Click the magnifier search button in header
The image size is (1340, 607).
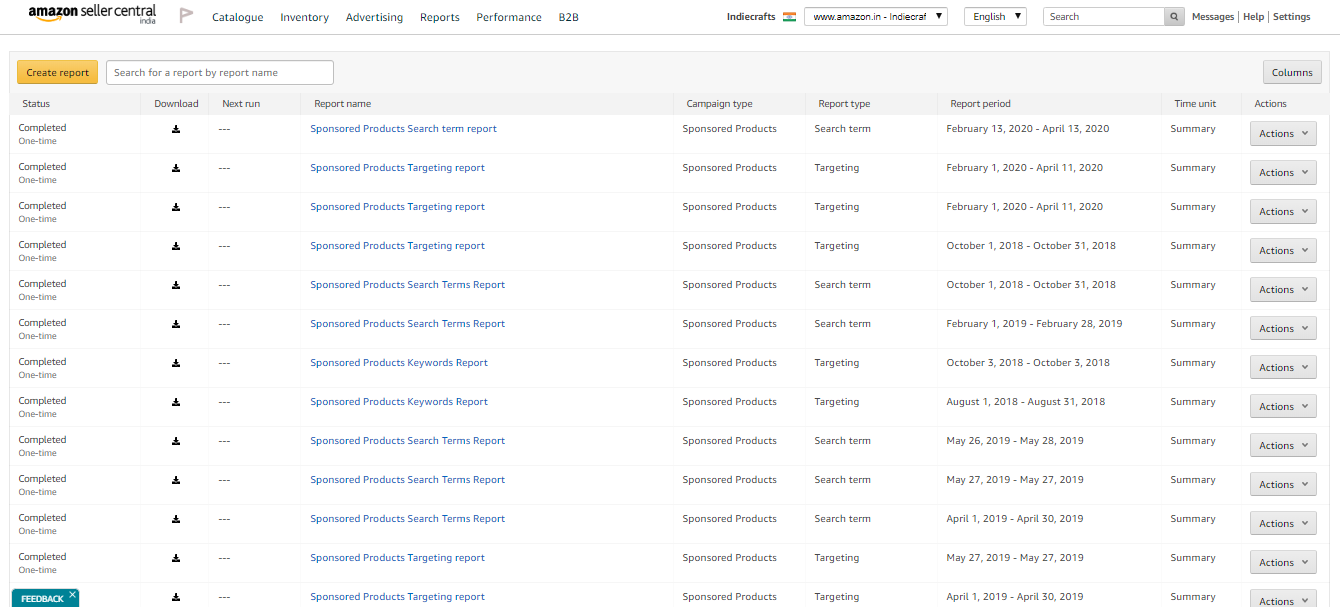click(x=1174, y=17)
